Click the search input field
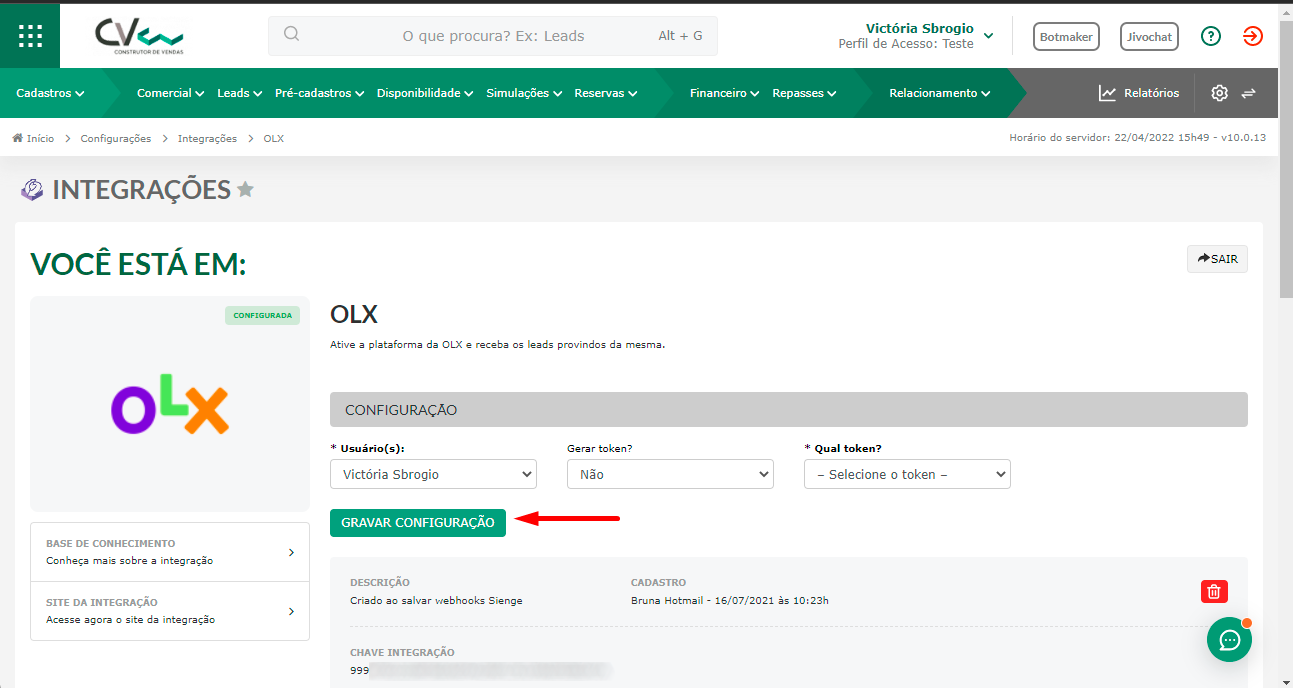This screenshot has height=688, width=1293. (x=493, y=36)
